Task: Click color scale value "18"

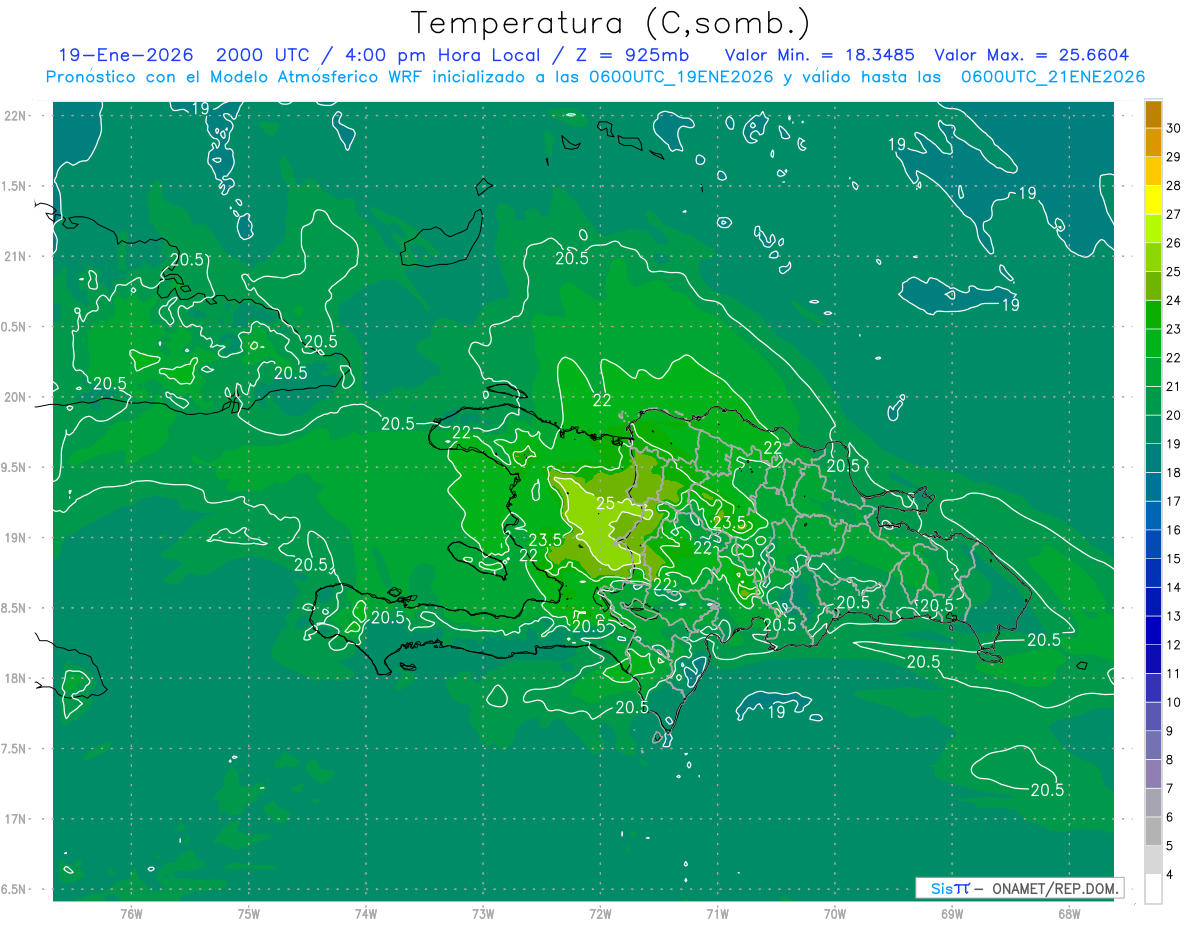Action: [x=1174, y=473]
